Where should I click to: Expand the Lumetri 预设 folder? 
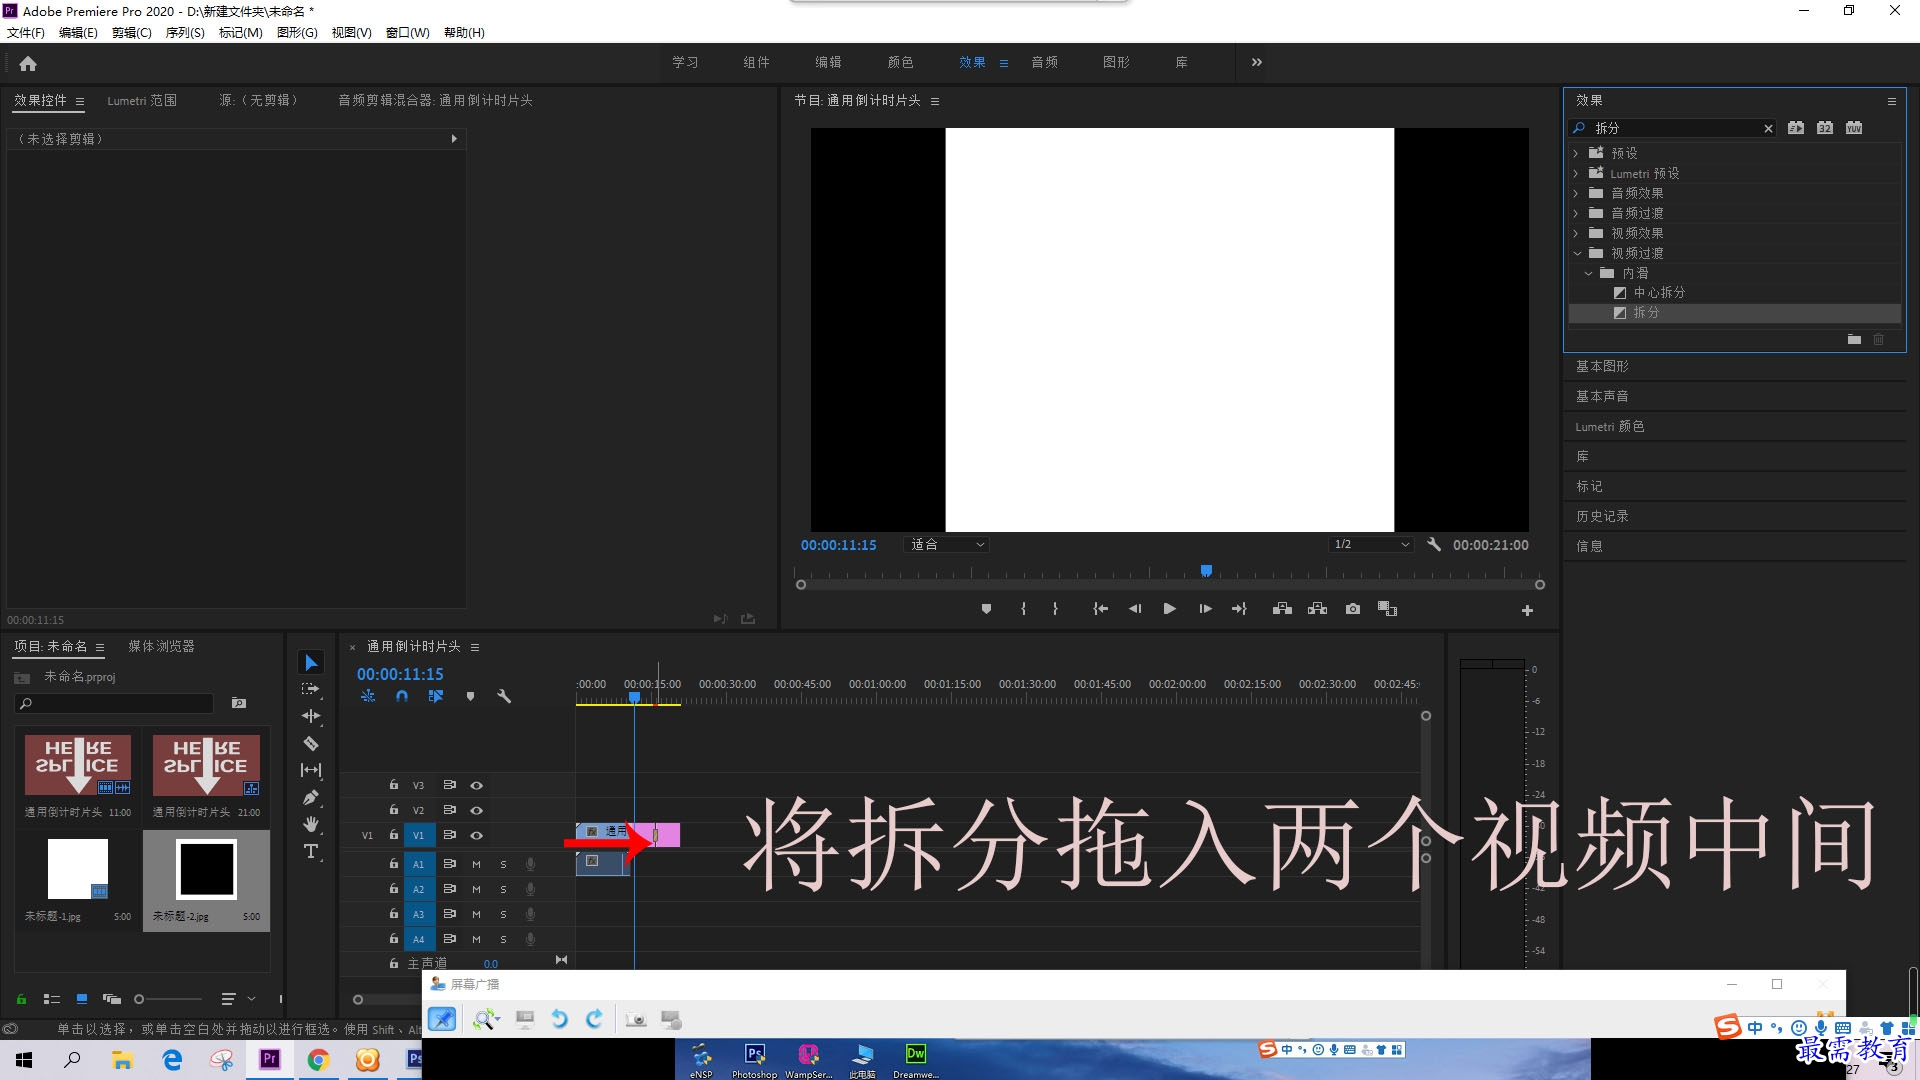pos(1576,173)
